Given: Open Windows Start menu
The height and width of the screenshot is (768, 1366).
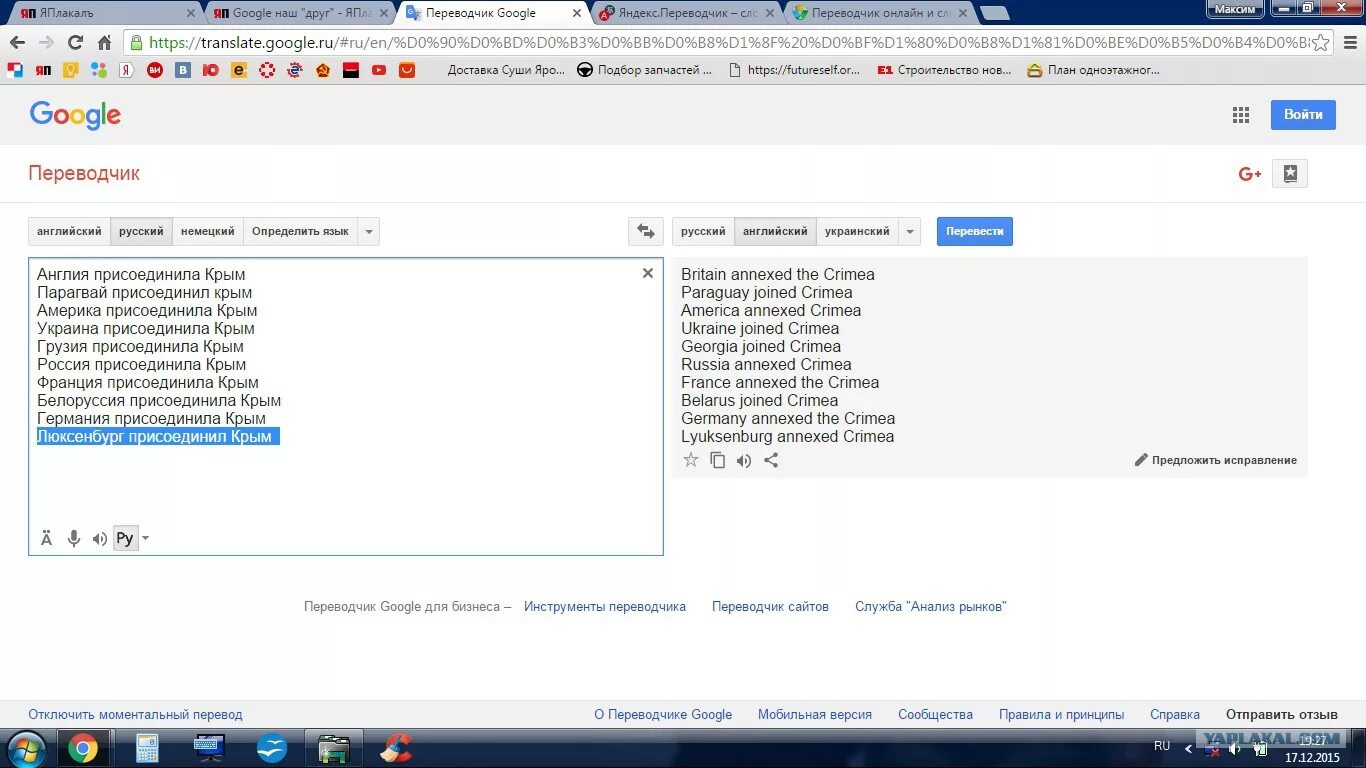Looking at the screenshot, I should 26,748.
